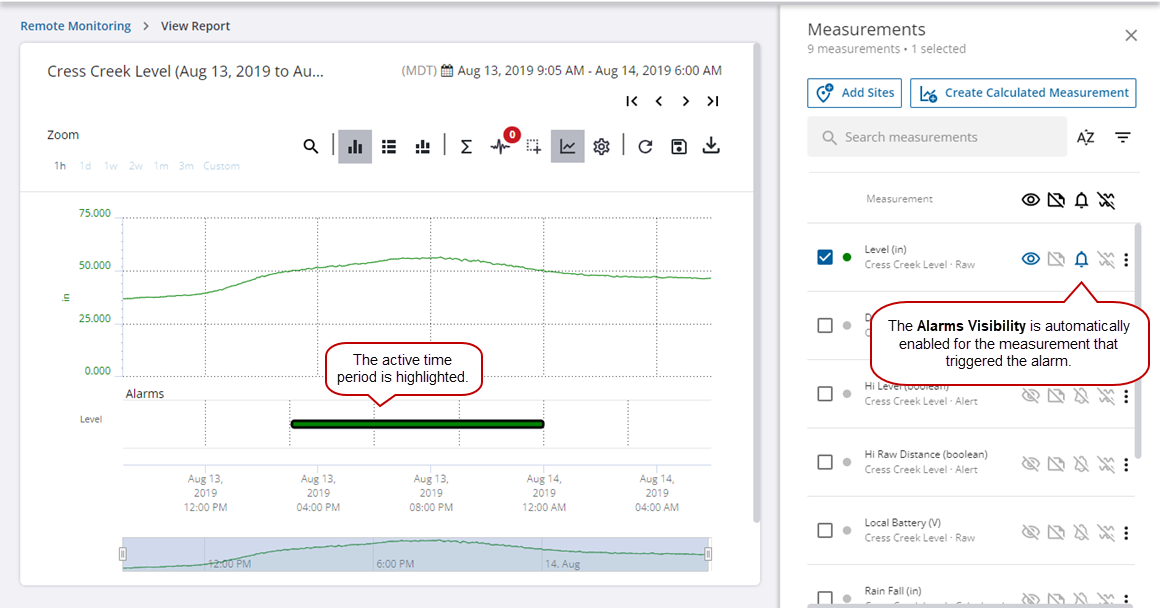Check the Hi Level (boolean) checkbox
This screenshot has width=1160, height=608.
pyautogui.click(x=825, y=394)
